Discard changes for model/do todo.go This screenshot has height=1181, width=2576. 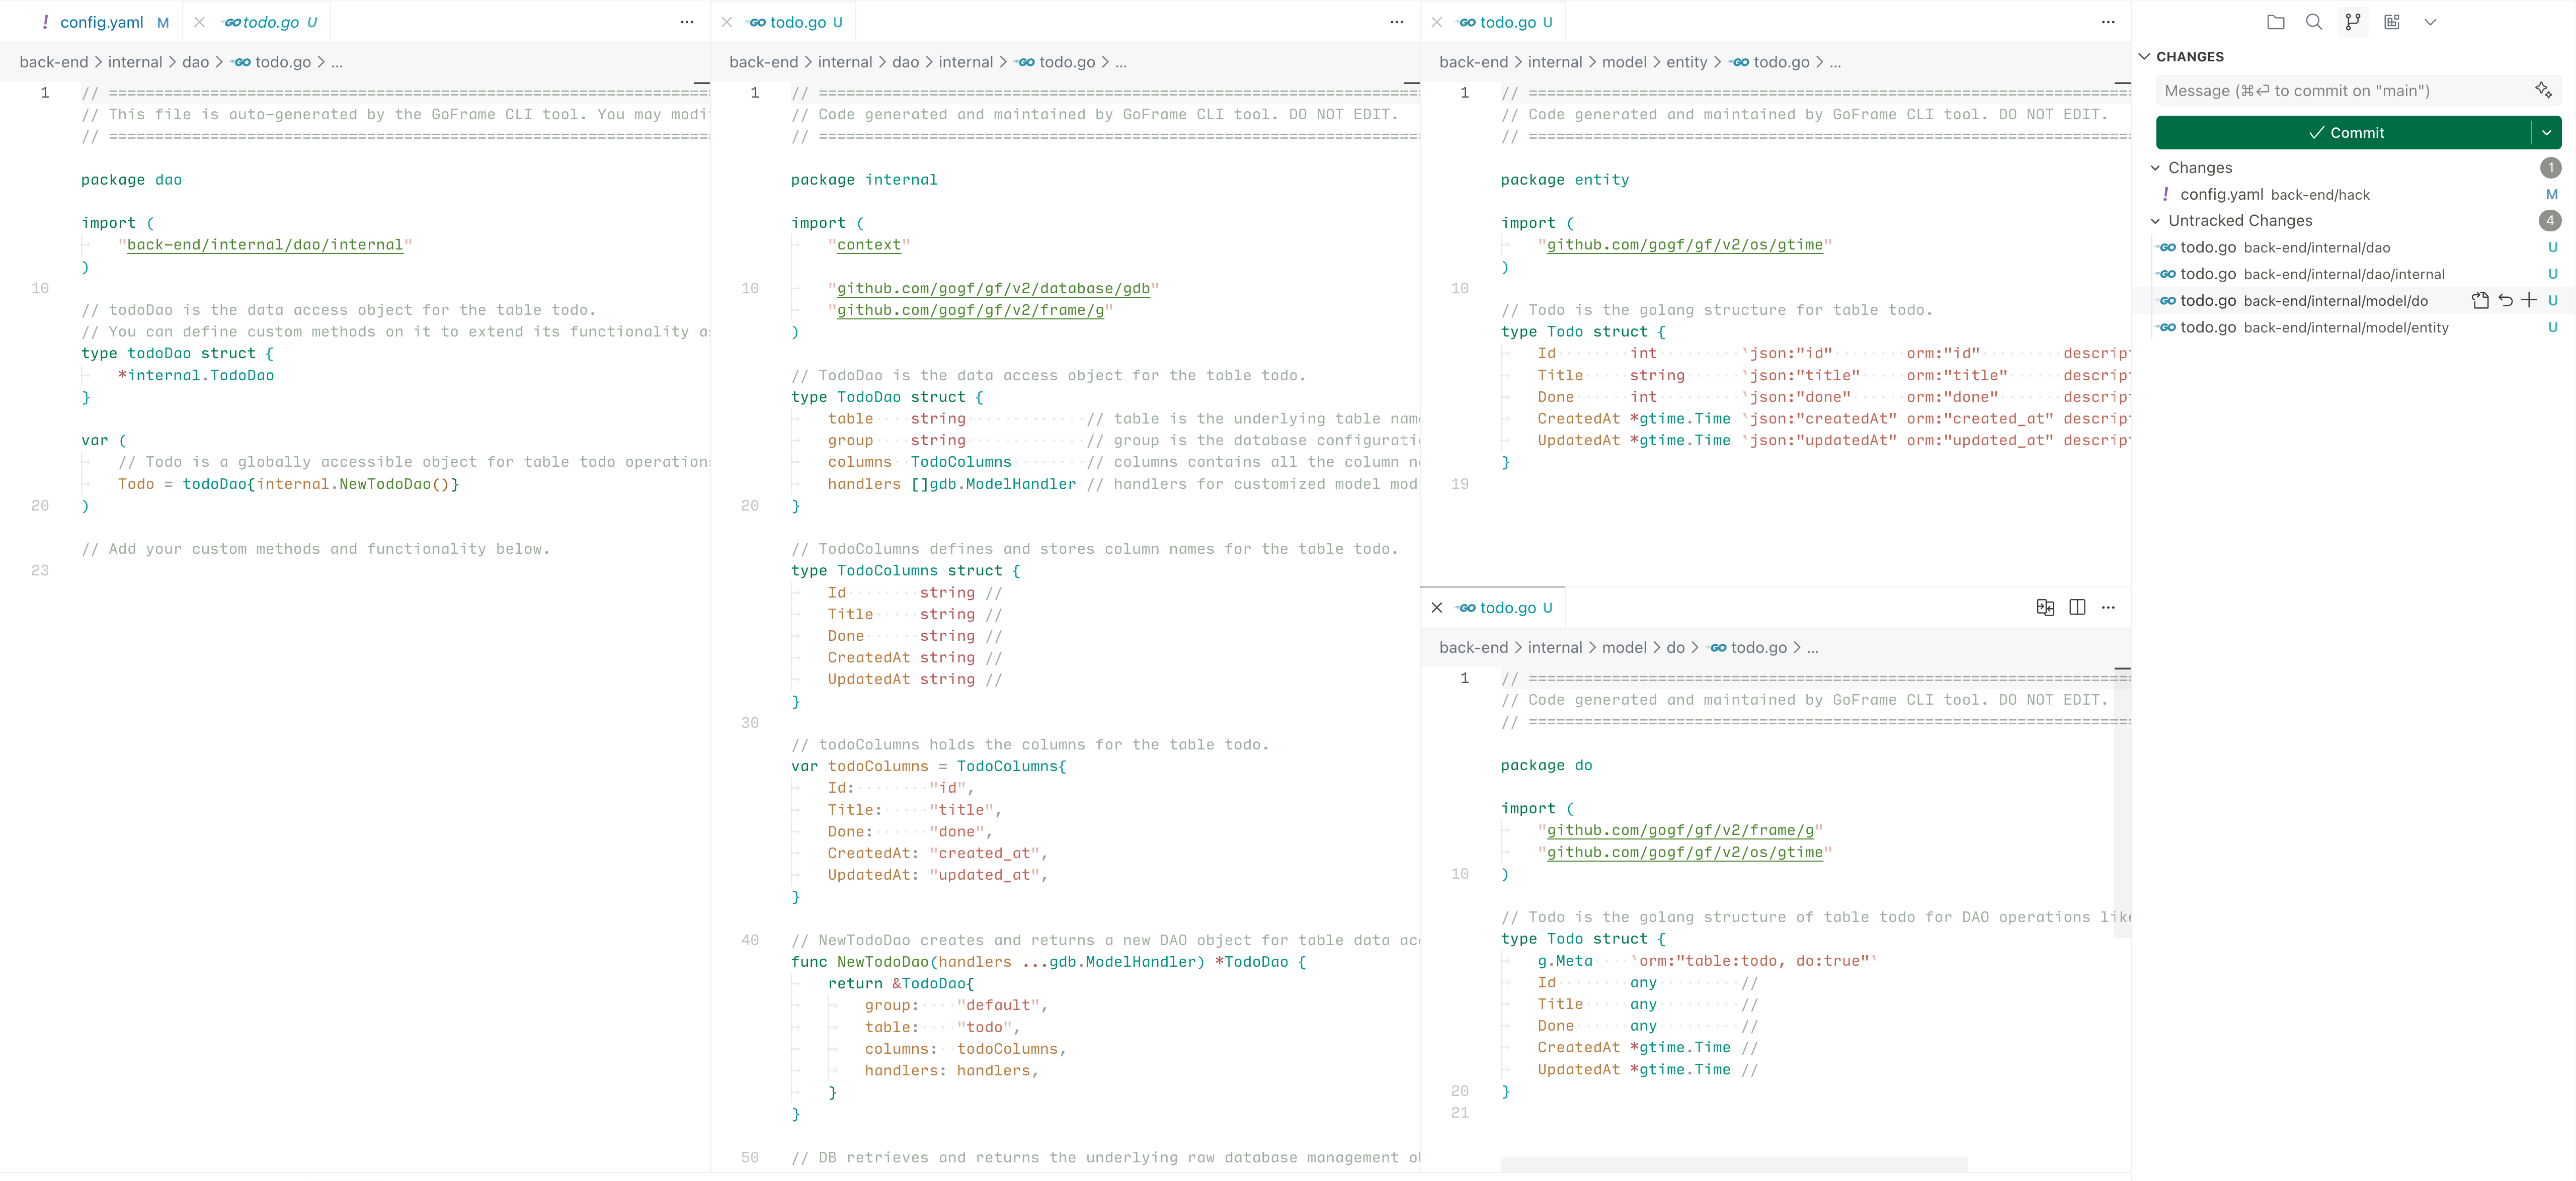(x=2505, y=300)
